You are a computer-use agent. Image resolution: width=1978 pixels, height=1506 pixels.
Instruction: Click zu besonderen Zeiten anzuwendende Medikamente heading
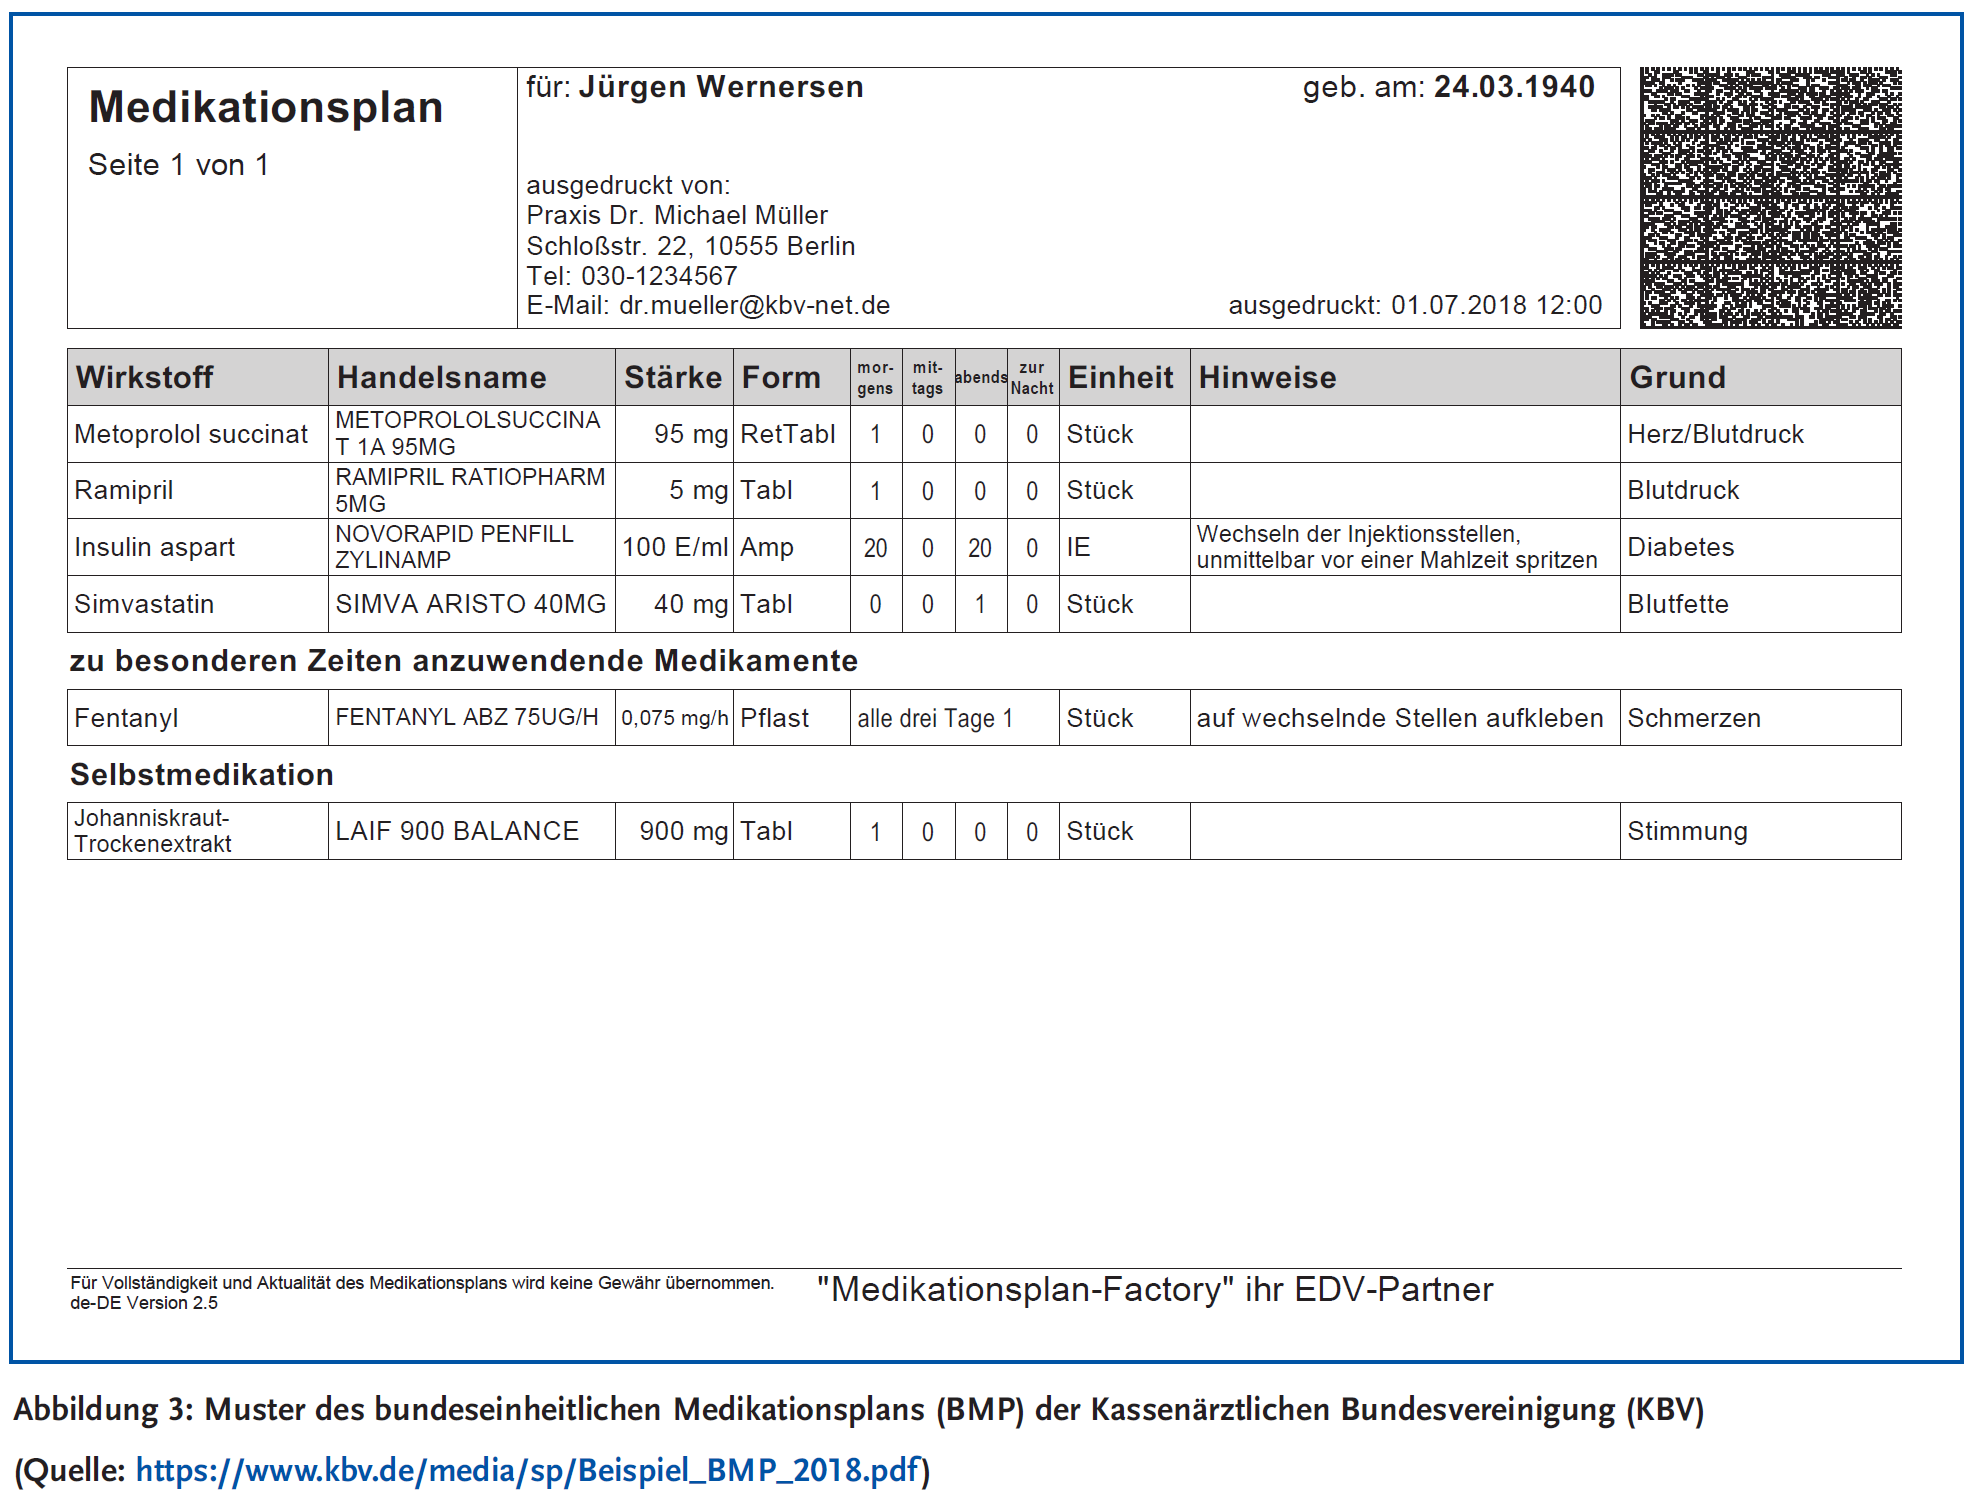[464, 661]
